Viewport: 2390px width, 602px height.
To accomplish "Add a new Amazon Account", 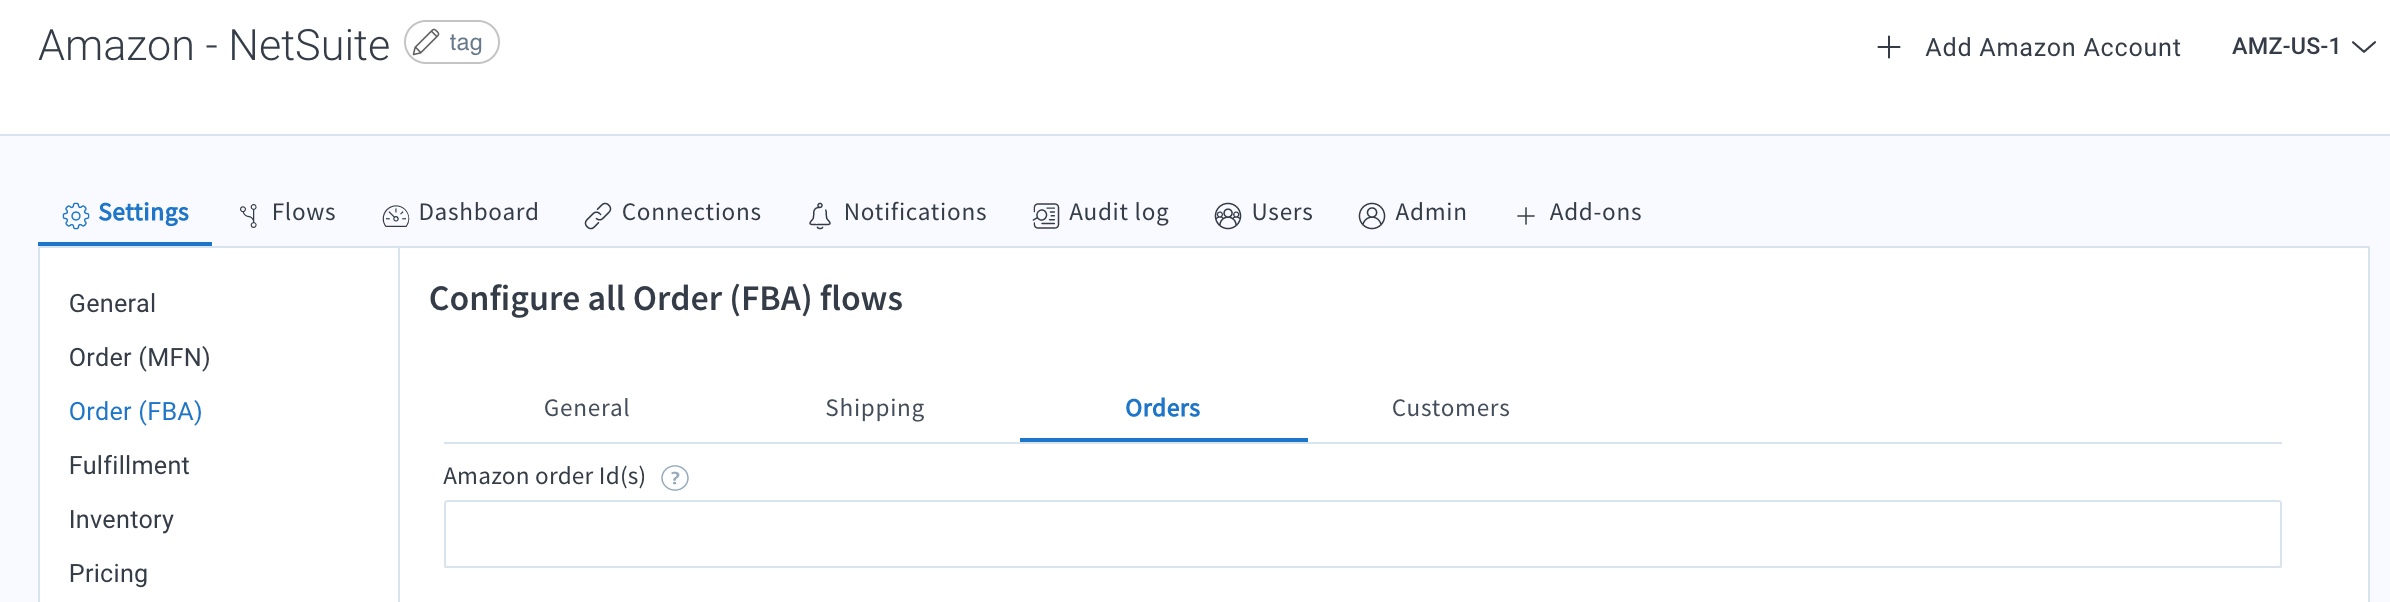I will click(2029, 47).
